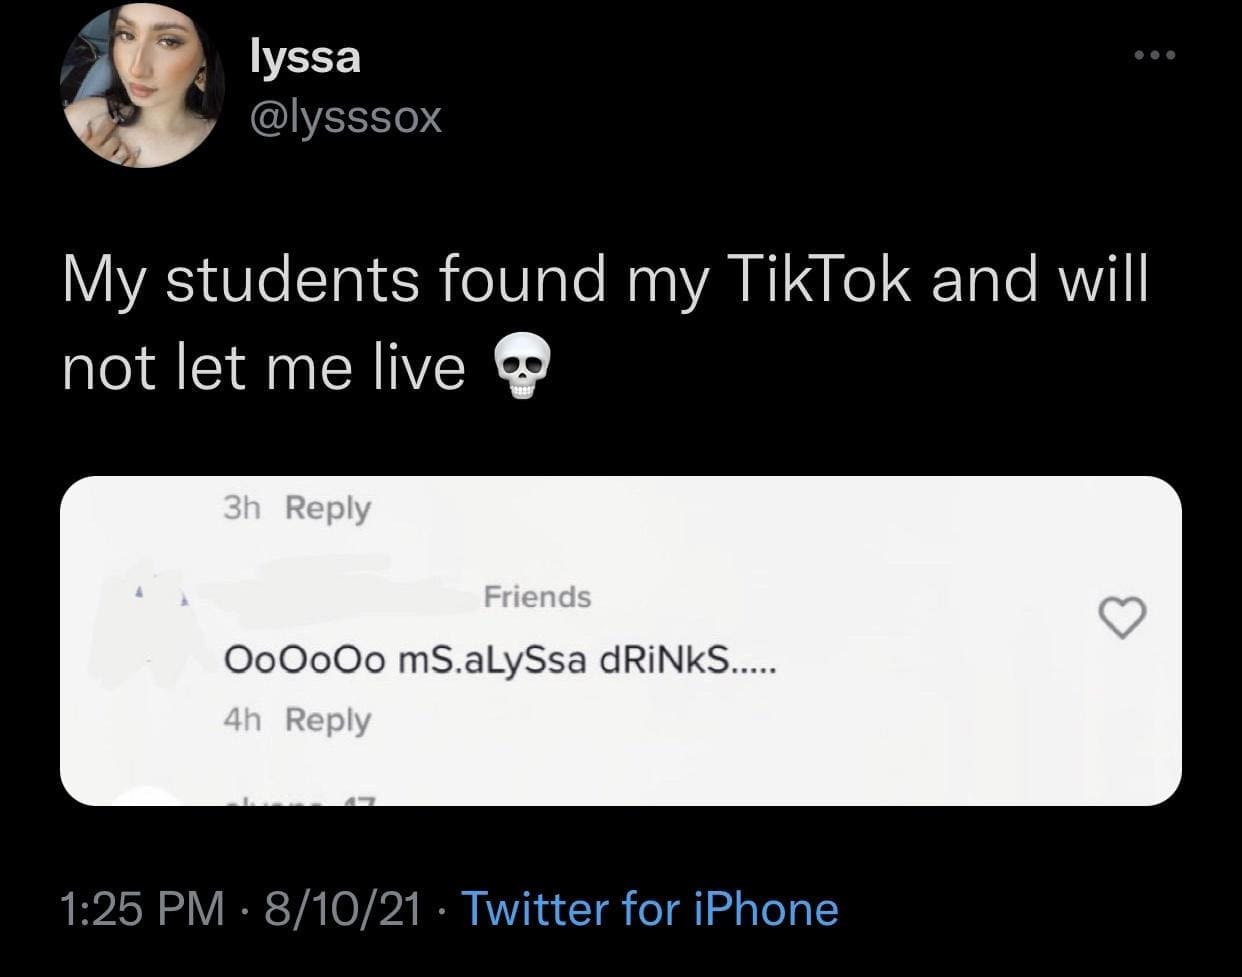Click the skull emoji in the tweet
This screenshot has width=1242, height=977.
(x=520, y=372)
